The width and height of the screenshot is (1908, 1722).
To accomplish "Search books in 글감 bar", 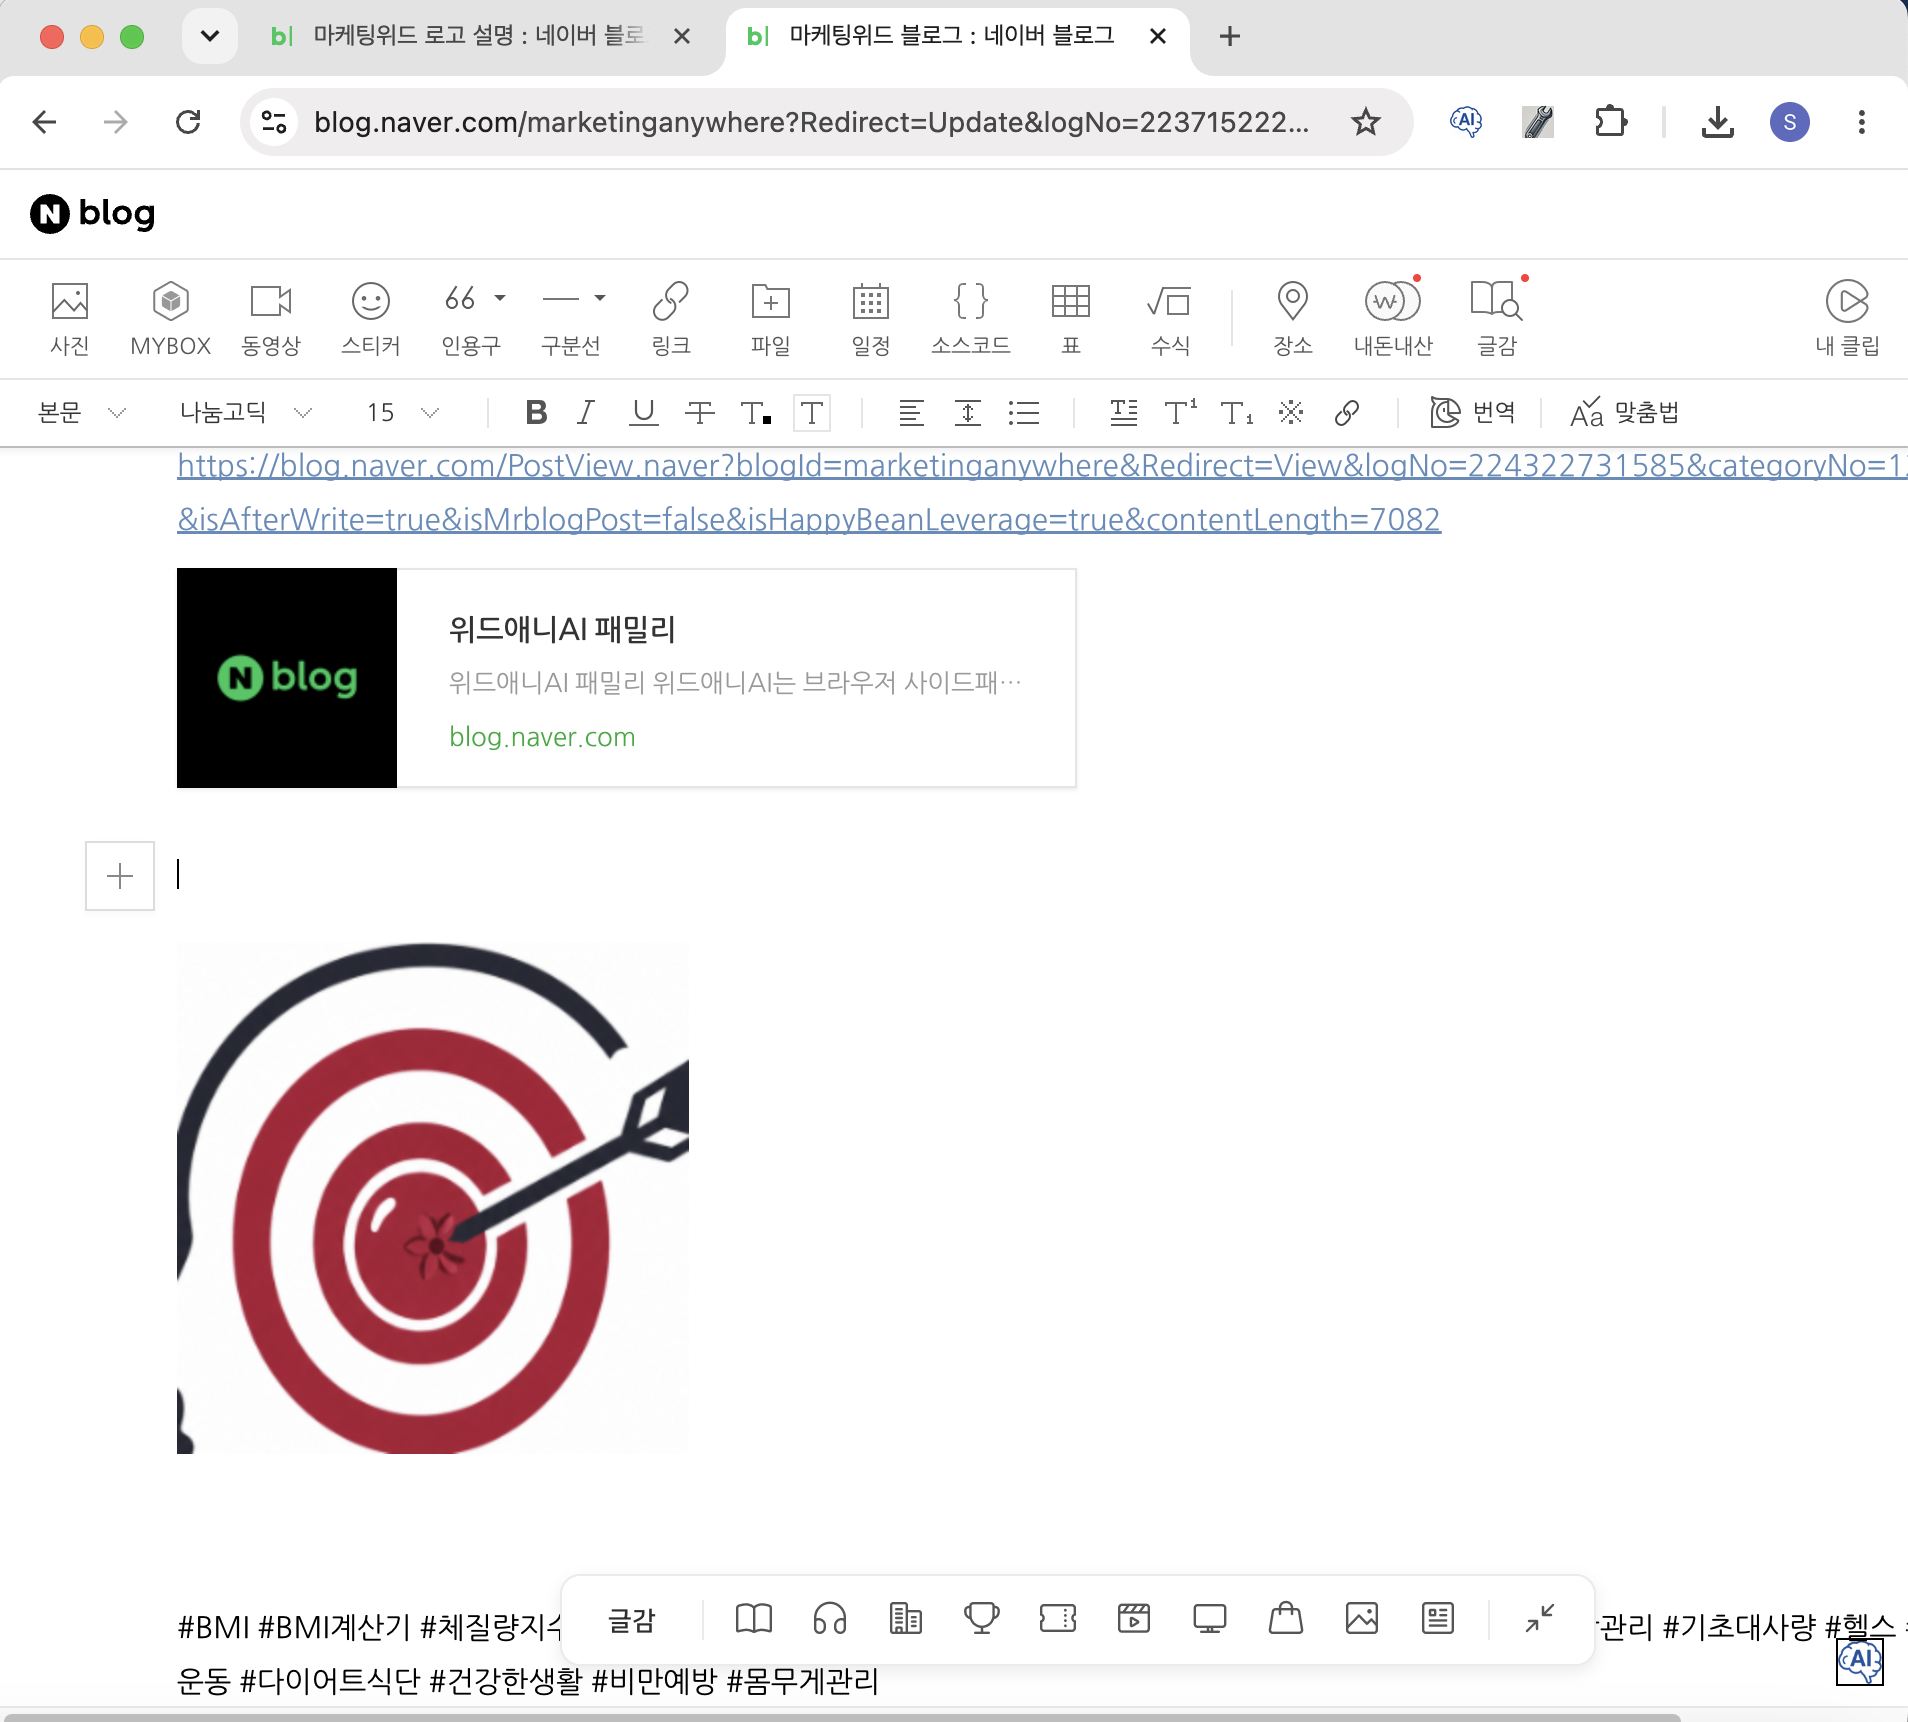I will coord(754,1618).
